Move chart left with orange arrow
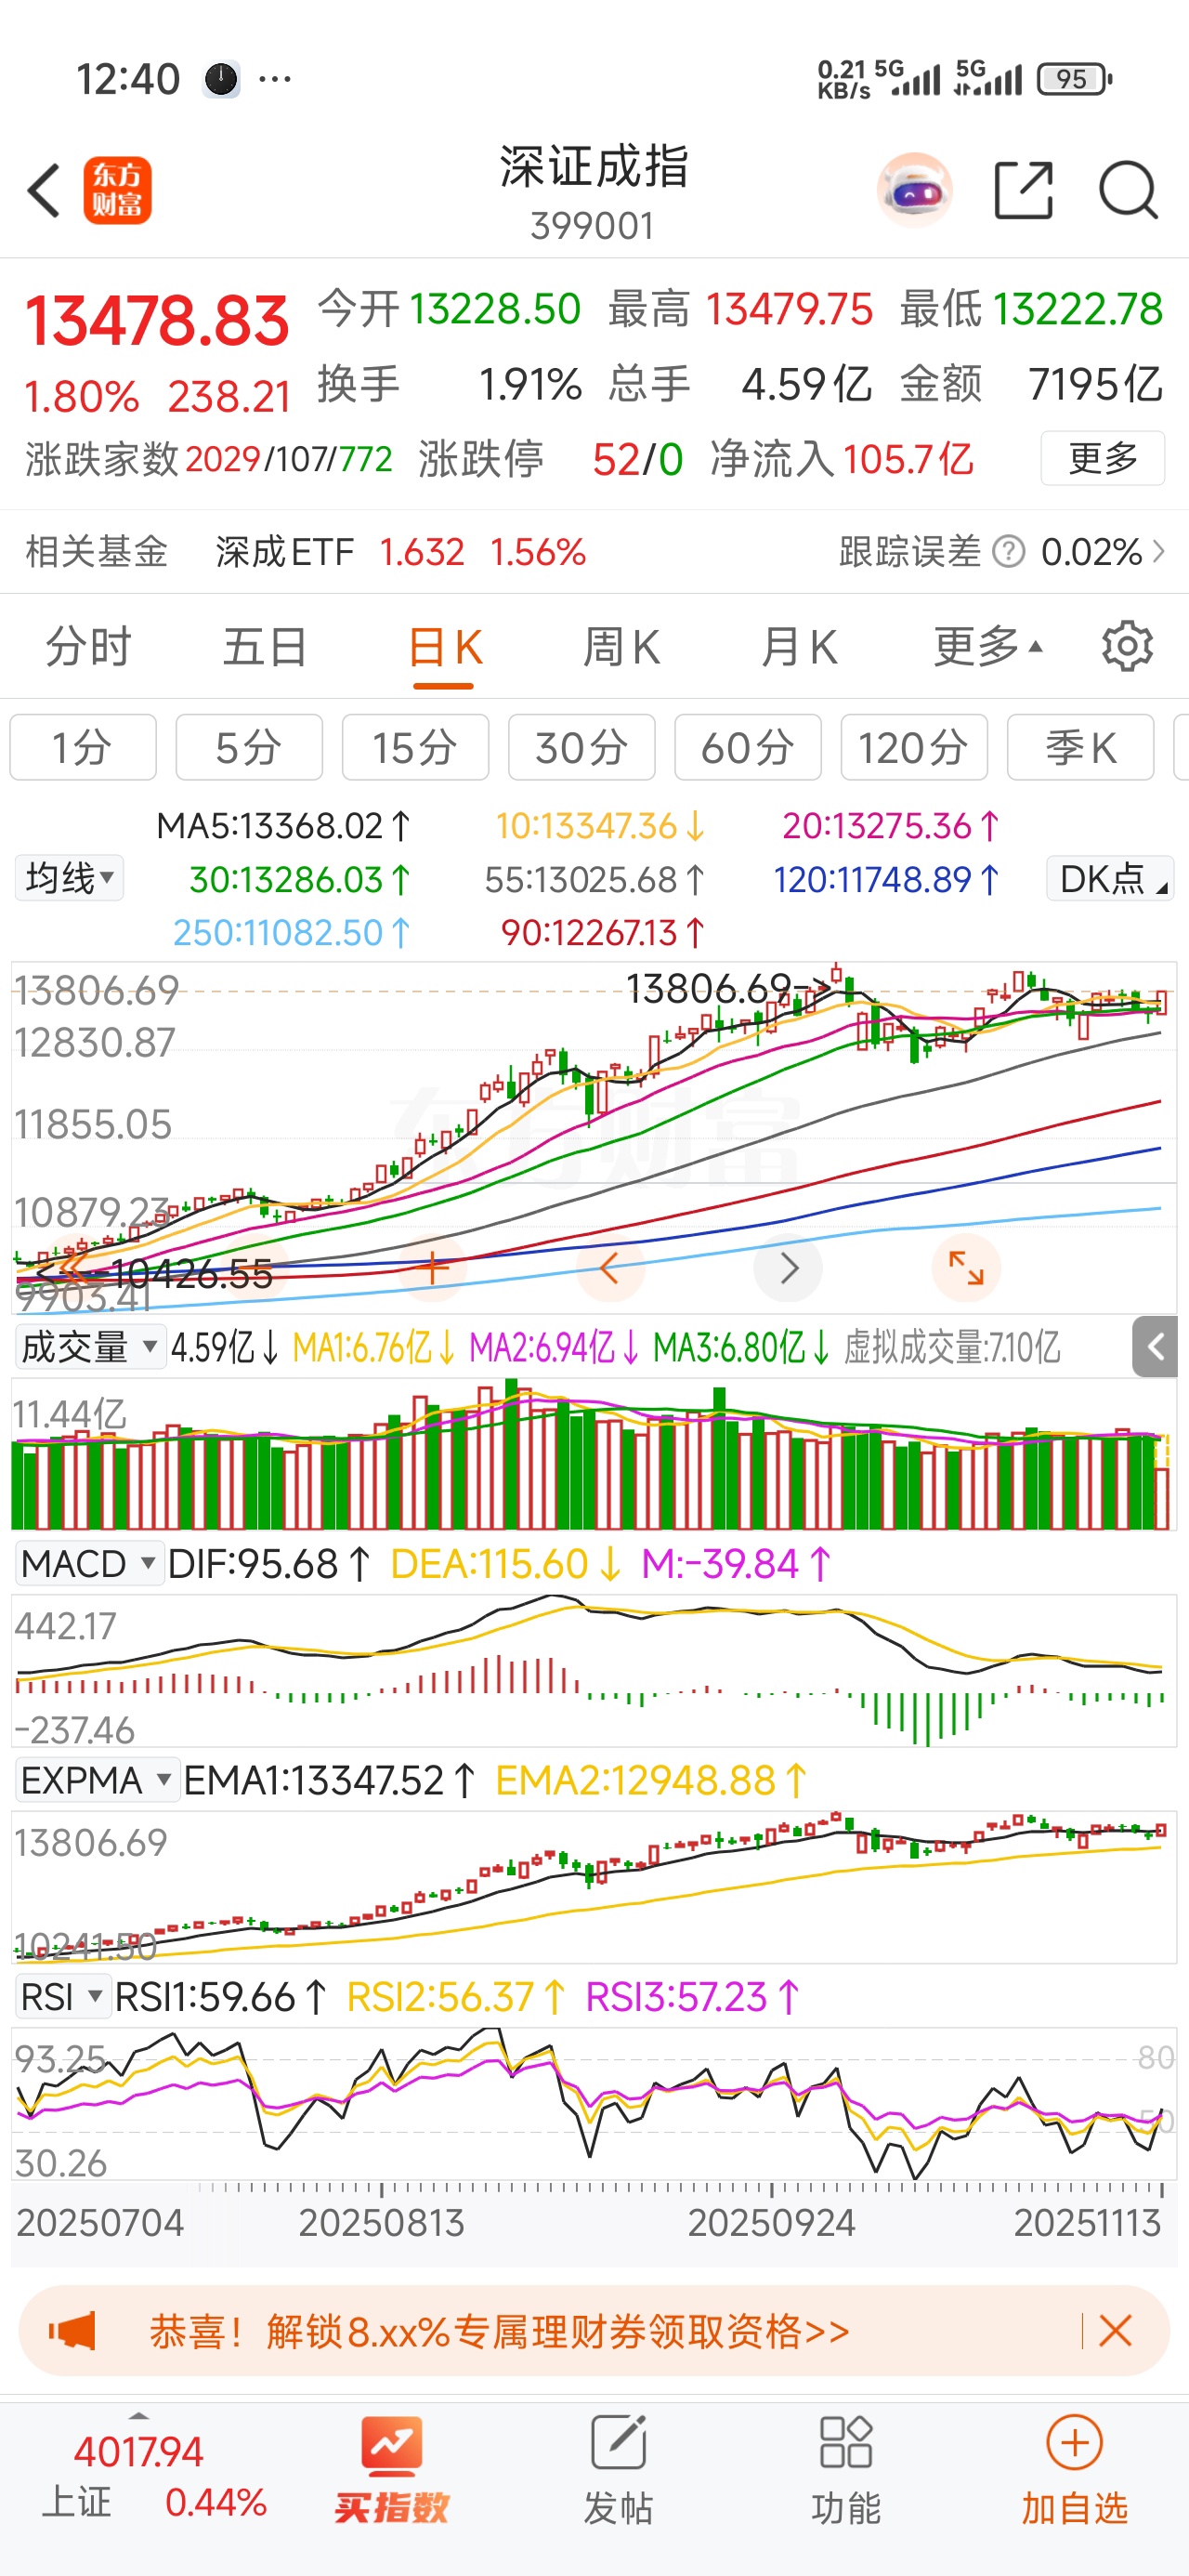The width and height of the screenshot is (1189, 2576). point(609,1268)
